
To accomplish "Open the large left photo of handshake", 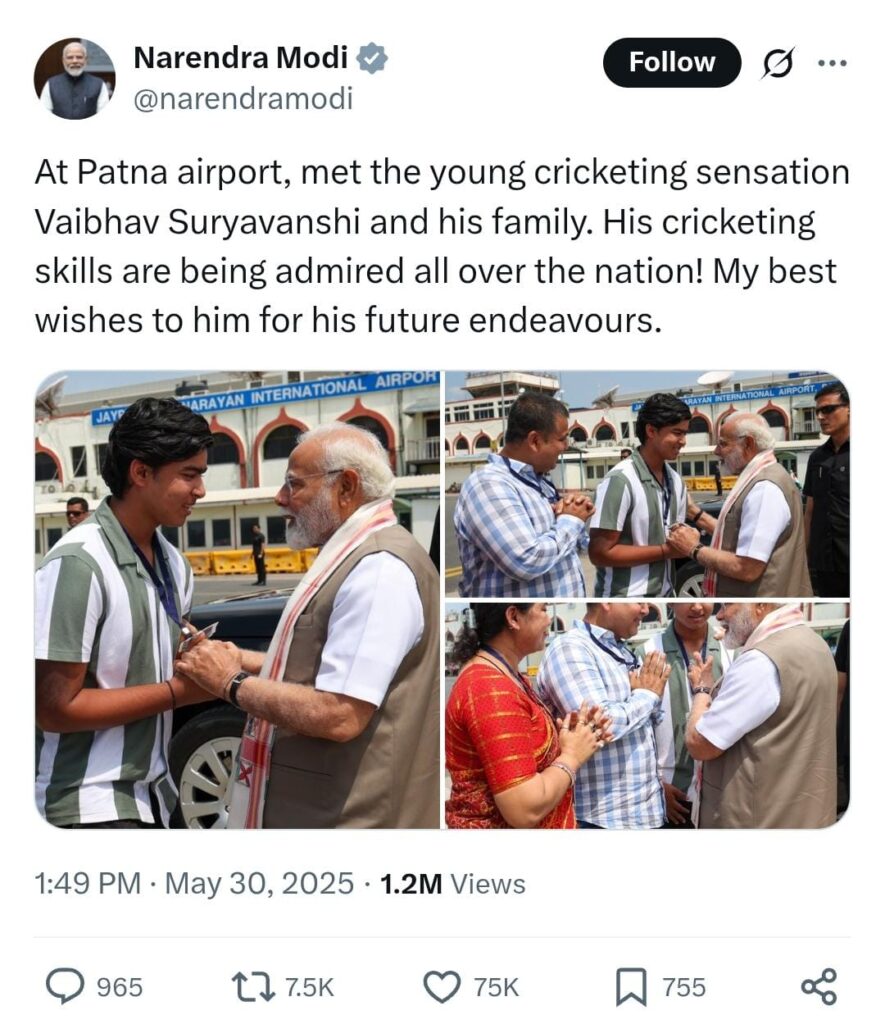I will point(237,600).
